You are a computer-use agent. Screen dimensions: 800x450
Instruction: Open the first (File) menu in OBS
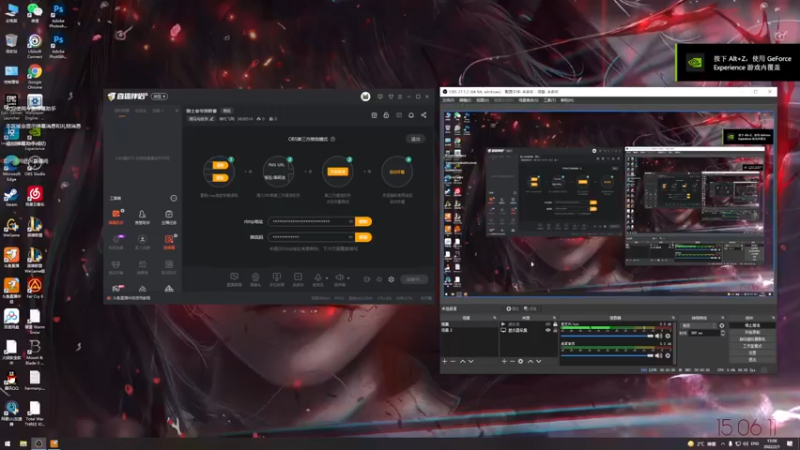448,101
